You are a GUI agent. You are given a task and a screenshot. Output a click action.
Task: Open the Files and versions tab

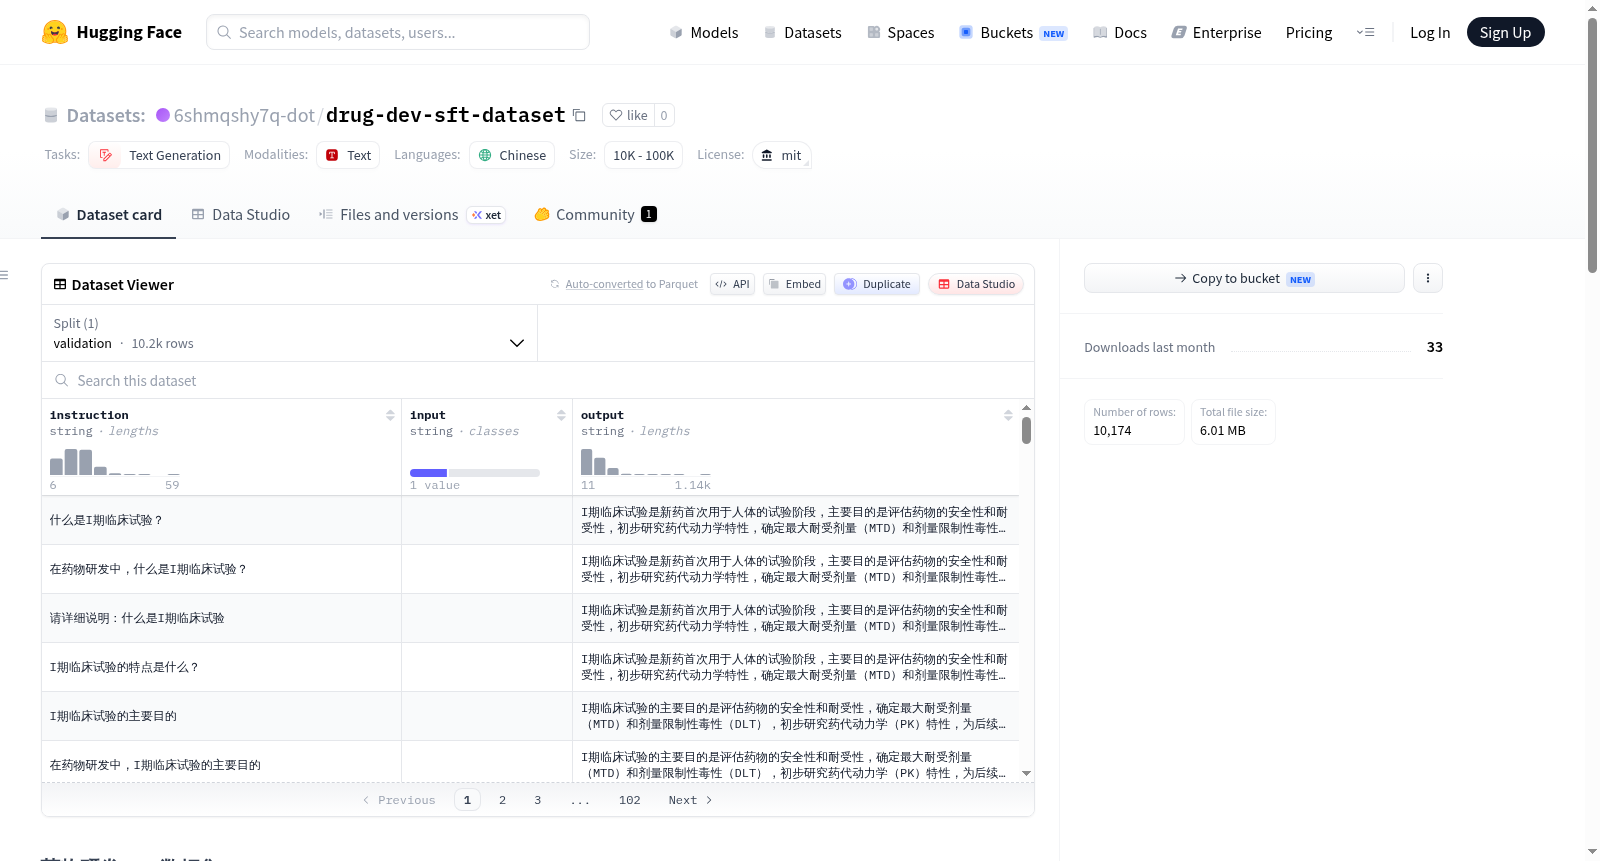tap(412, 215)
